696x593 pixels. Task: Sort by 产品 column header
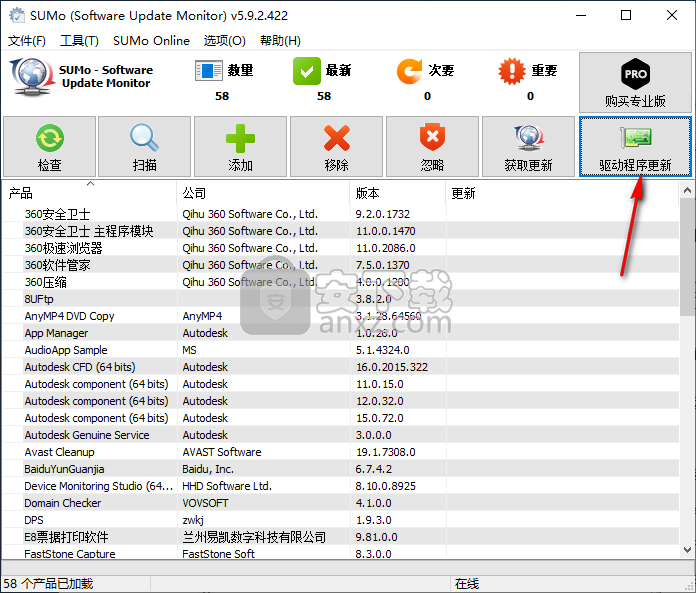tap(89, 193)
